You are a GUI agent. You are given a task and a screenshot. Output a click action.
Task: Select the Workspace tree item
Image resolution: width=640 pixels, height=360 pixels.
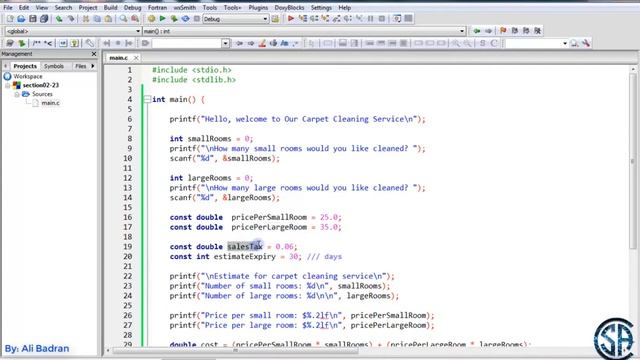[28, 76]
